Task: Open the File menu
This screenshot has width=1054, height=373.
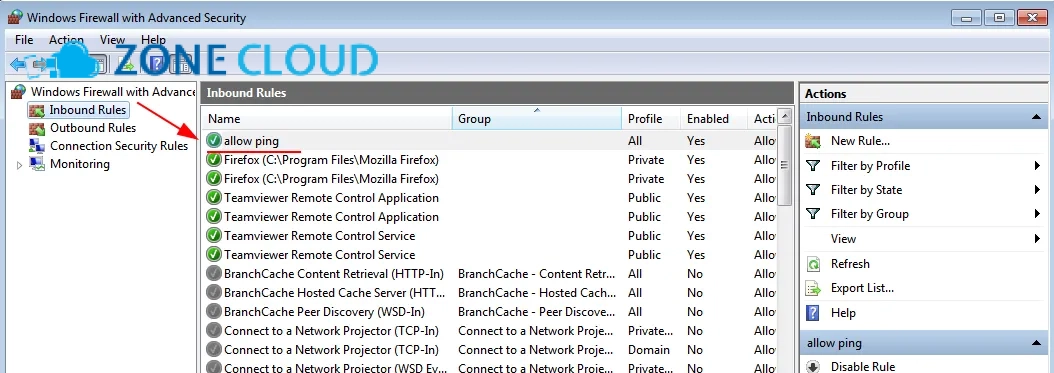Action: pos(24,40)
